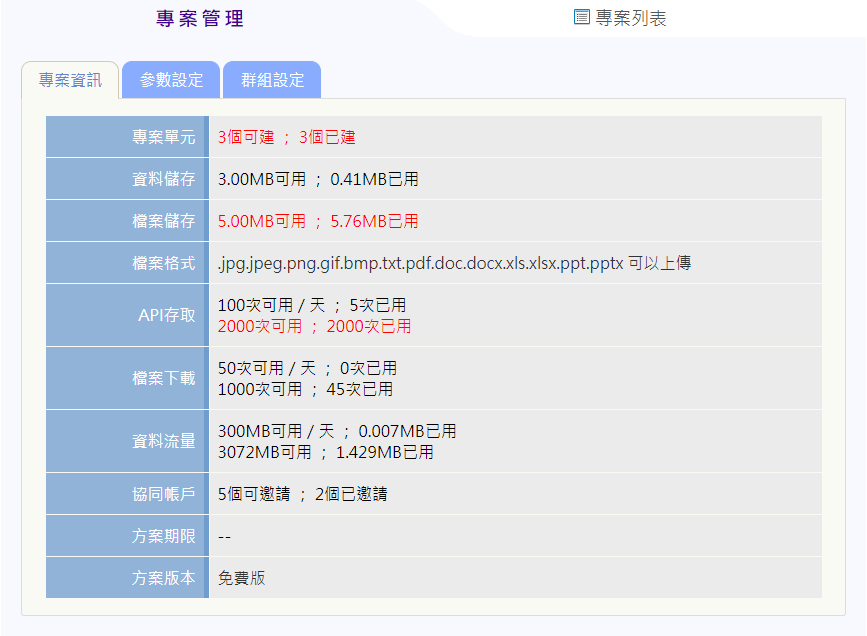Select the 資料流量 row label
Screen dimensions: 867x636
(x=163, y=441)
